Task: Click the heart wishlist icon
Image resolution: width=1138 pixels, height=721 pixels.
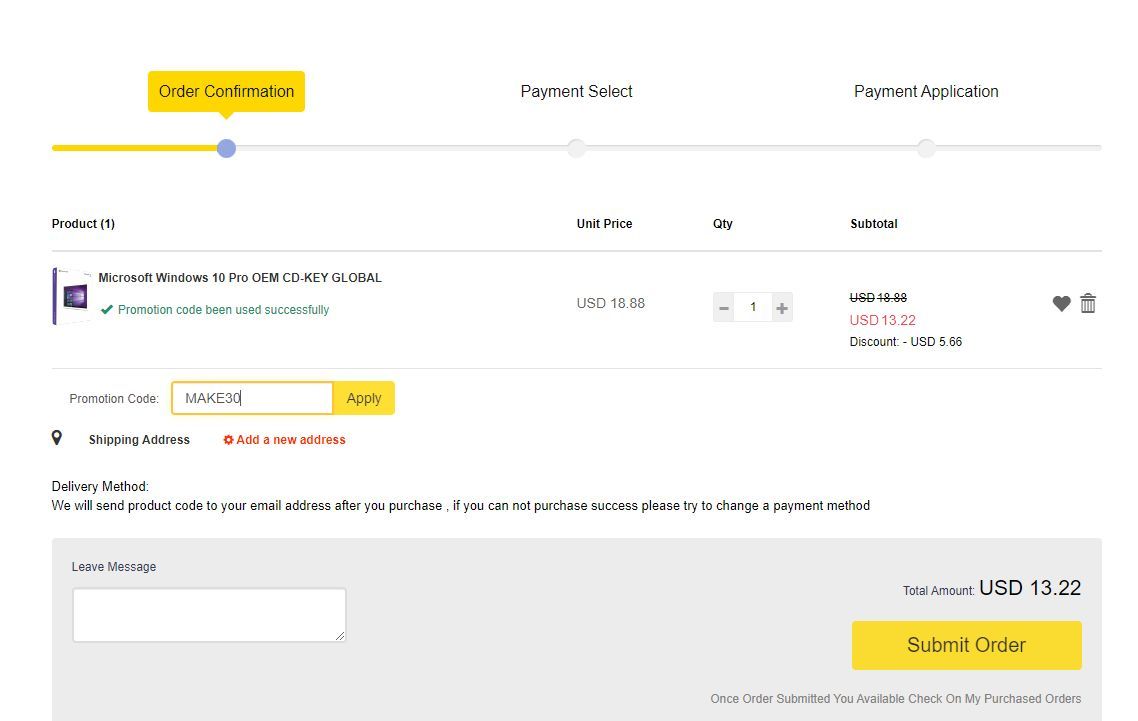Action: coord(1061,304)
